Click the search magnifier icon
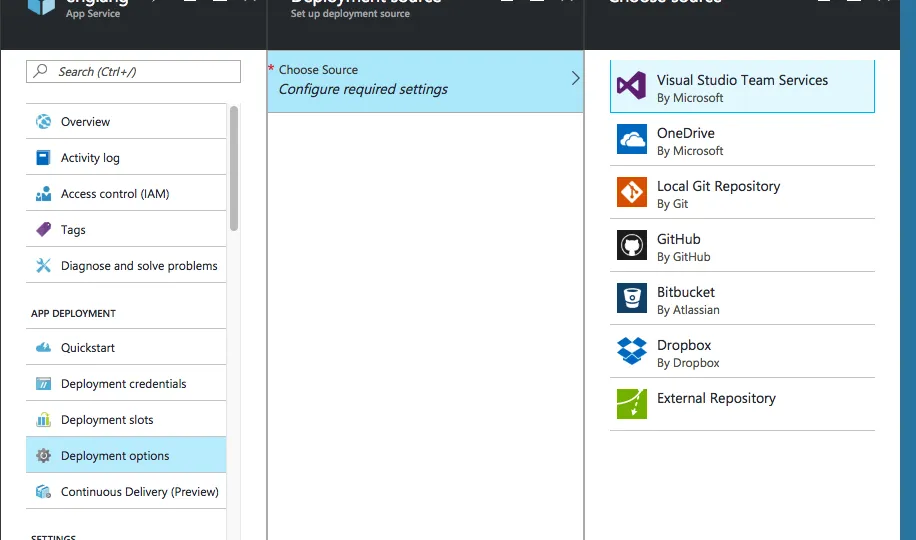916x540 pixels. coord(40,71)
